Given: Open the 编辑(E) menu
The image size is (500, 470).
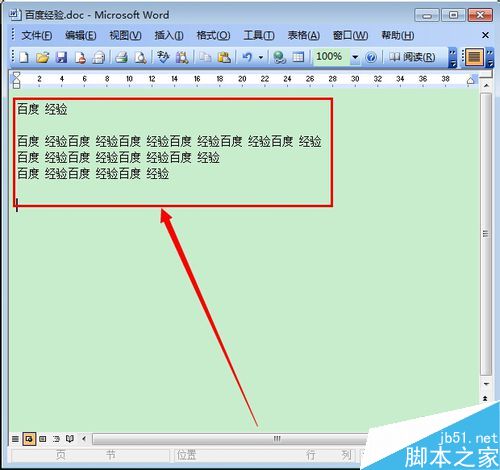Looking at the screenshot, I should pyautogui.click(x=81, y=35).
